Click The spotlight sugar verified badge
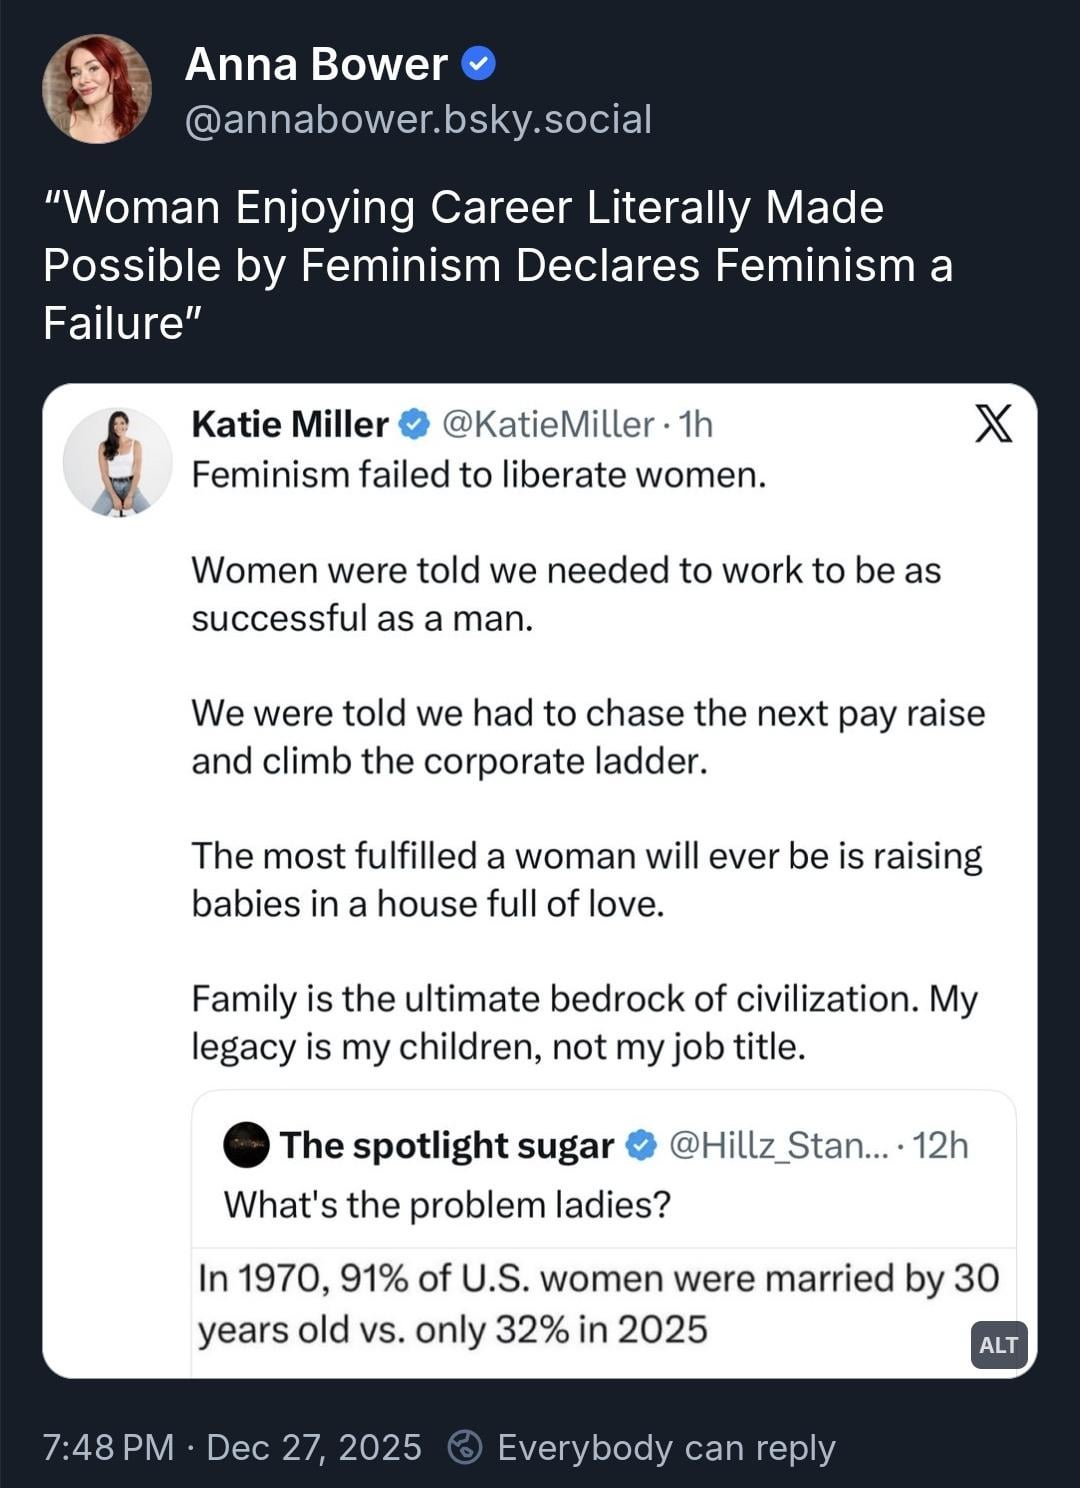This screenshot has width=1080, height=1488. coord(640,1145)
